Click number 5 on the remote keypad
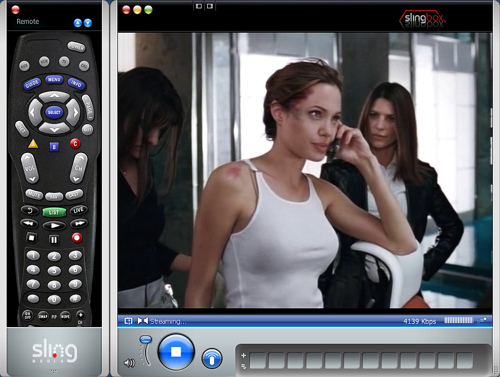The width and height of the screenshot is (500, 377). (x=54, y=271)
